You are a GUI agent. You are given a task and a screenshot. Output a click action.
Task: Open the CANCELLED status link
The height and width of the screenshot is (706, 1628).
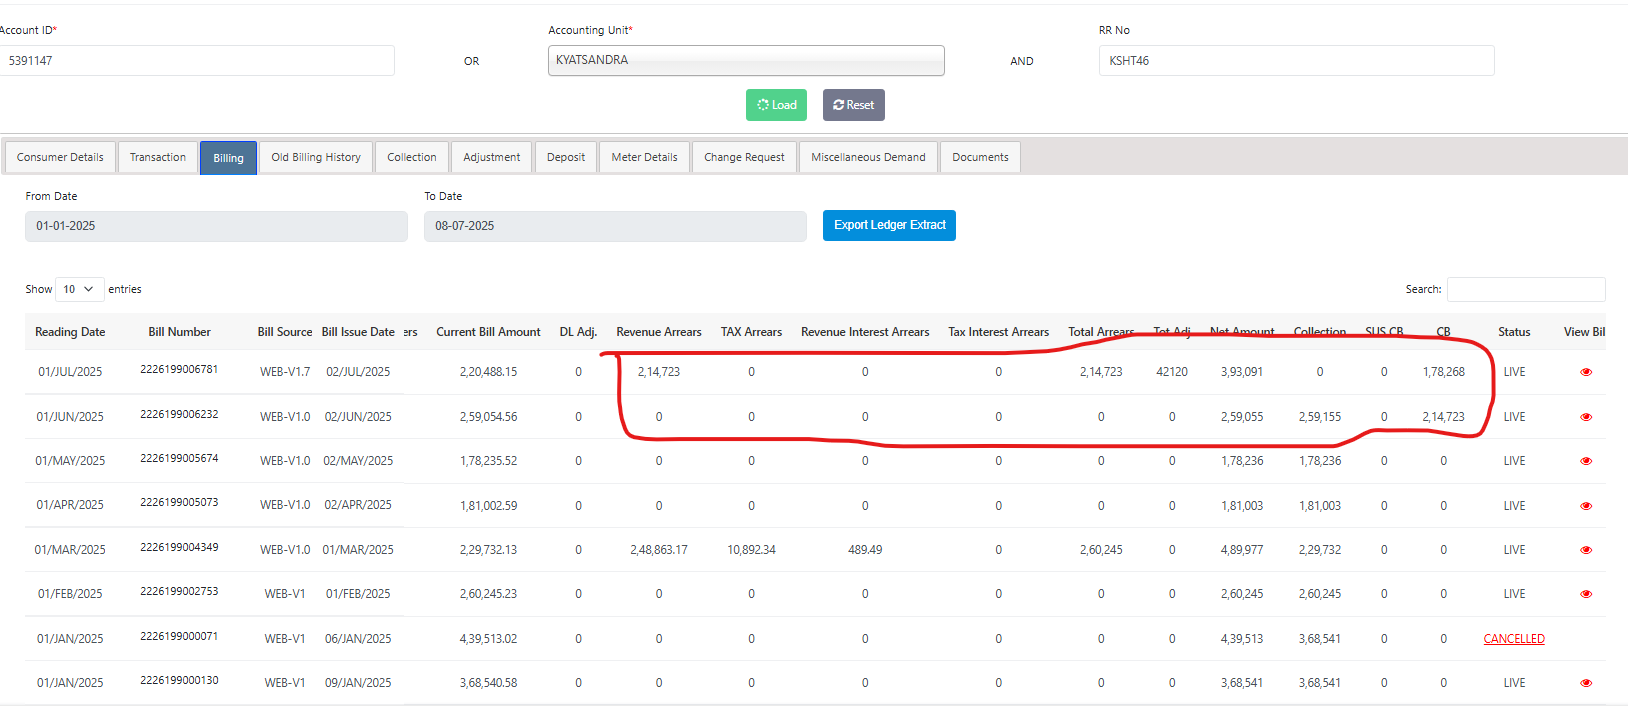[x=1514, y=639]
